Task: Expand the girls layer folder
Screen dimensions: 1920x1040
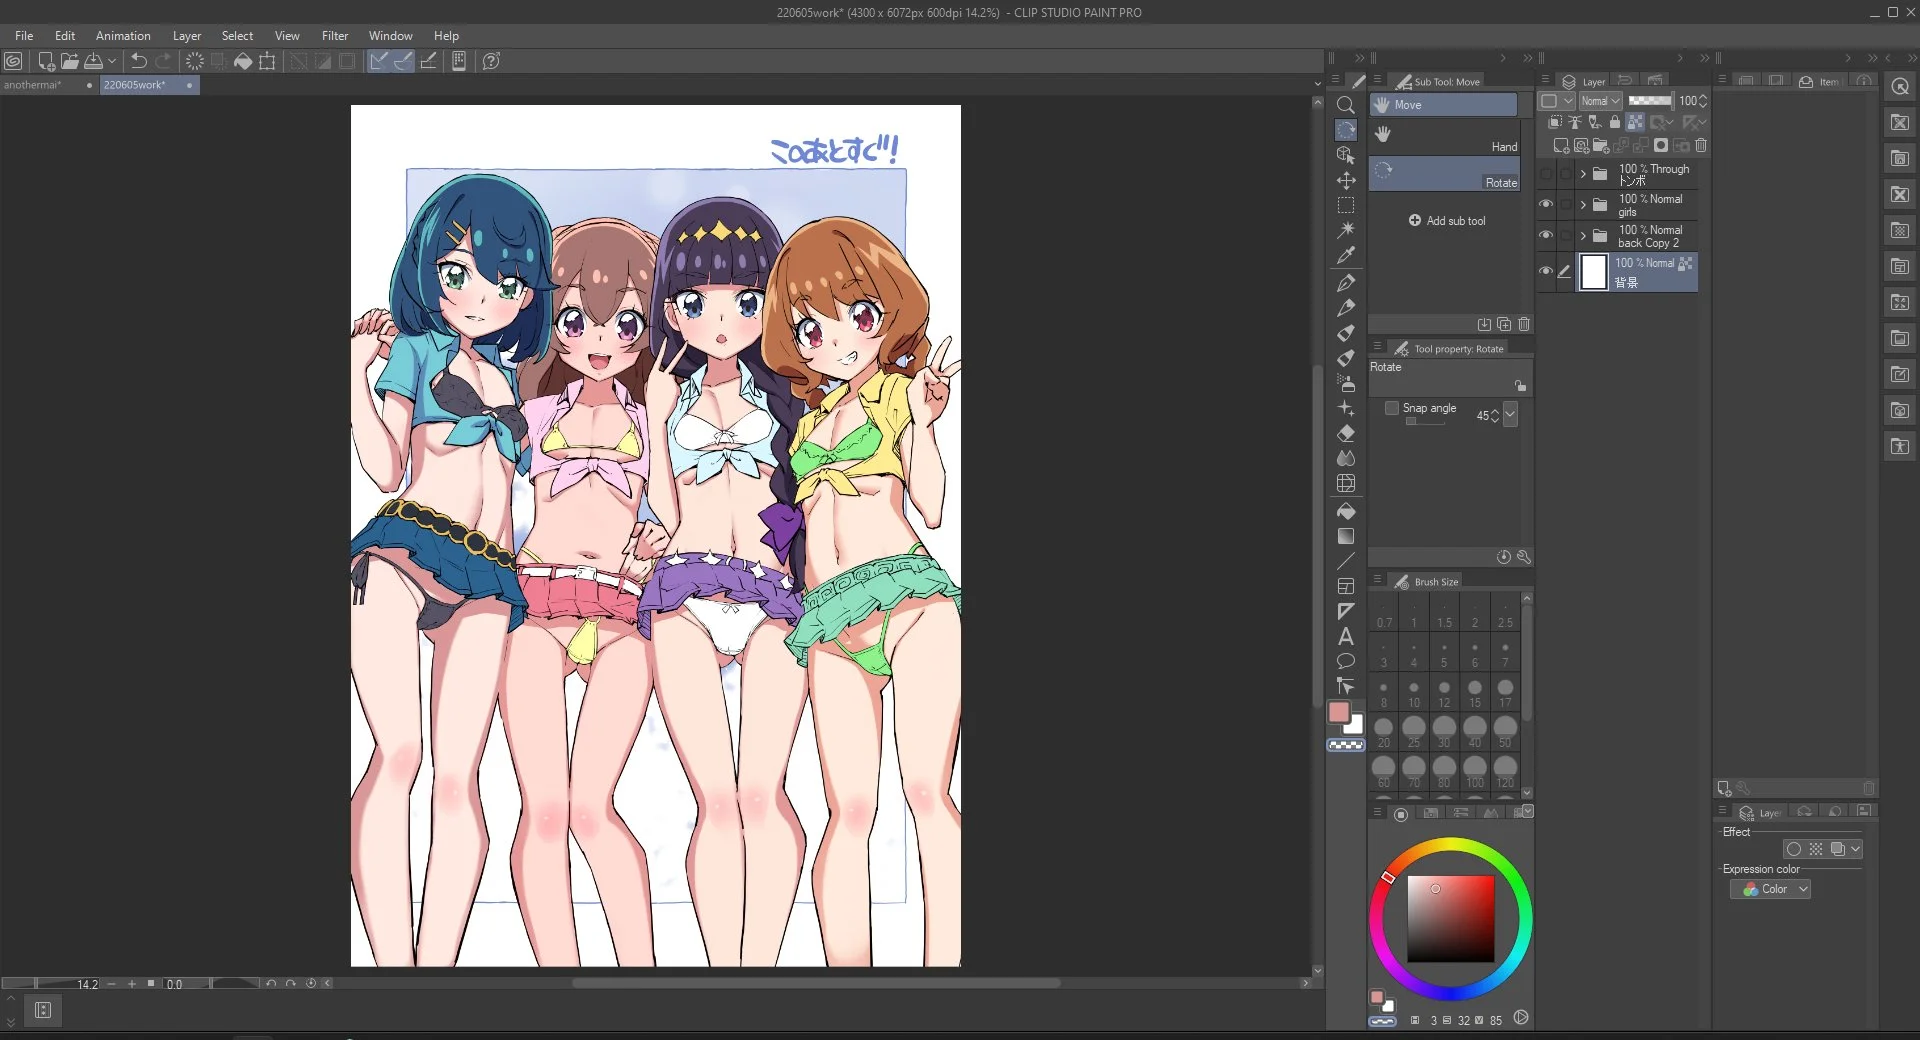Action: point(1583,205)
